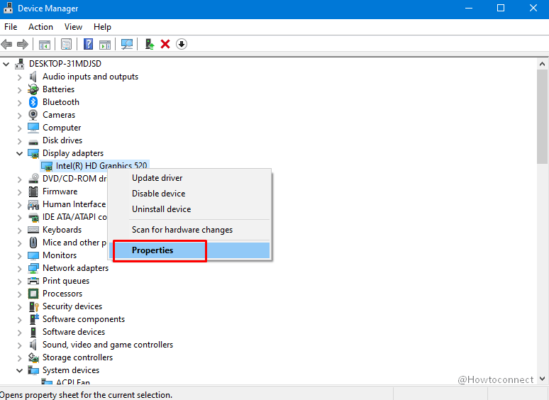Viewport: 549px width, 400px height.
Task: Click the Back arrow toolbar icon
Action: coord(7,44)
